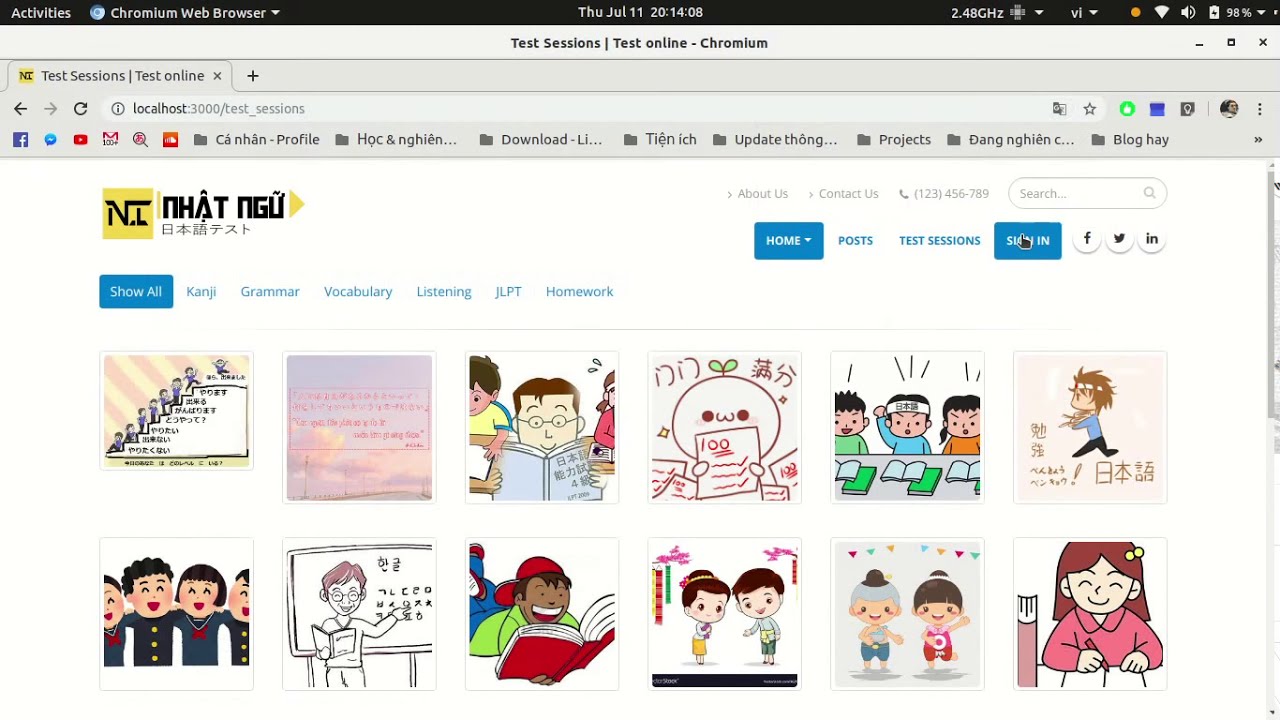Show hidden bookmarks with the double-chevron overflow

[x=1258, y=140]
